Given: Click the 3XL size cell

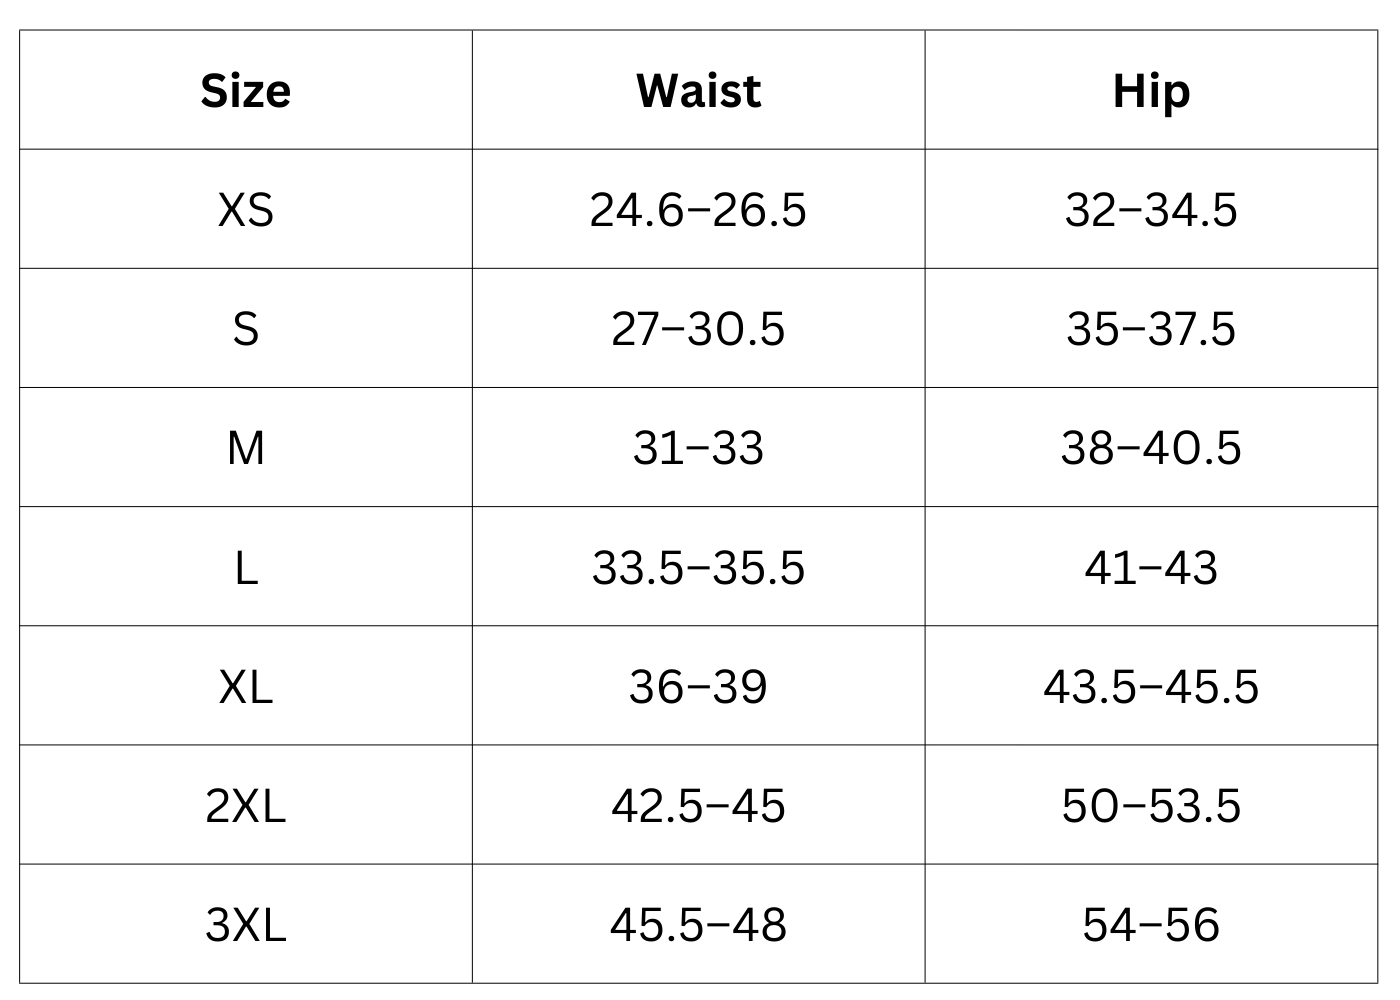Looking at the screenshot, I should pyautogui.click(x=246, y=924).
